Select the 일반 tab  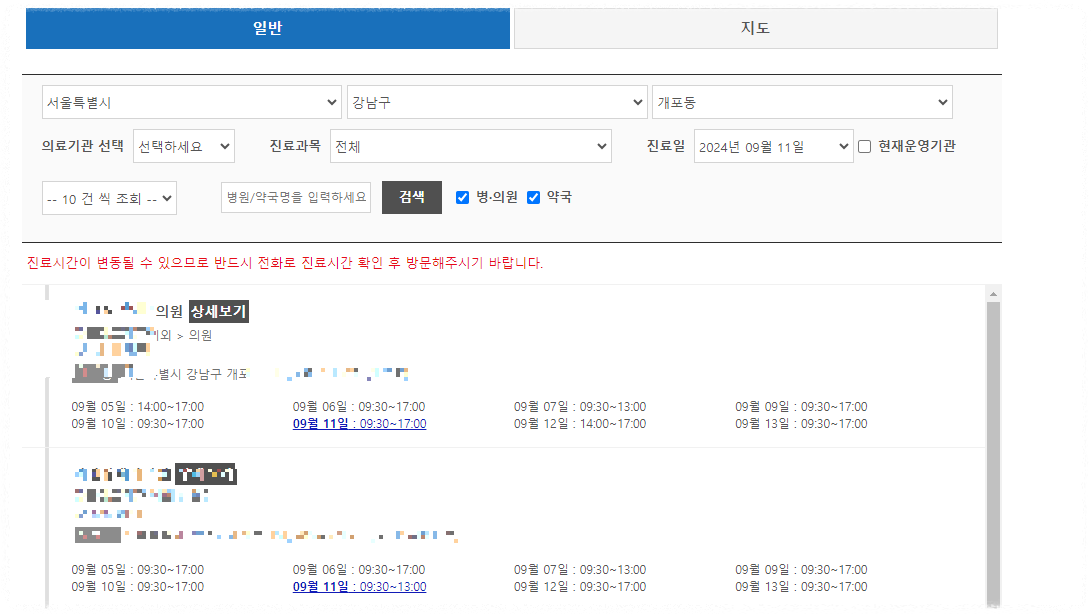point(267,28)
